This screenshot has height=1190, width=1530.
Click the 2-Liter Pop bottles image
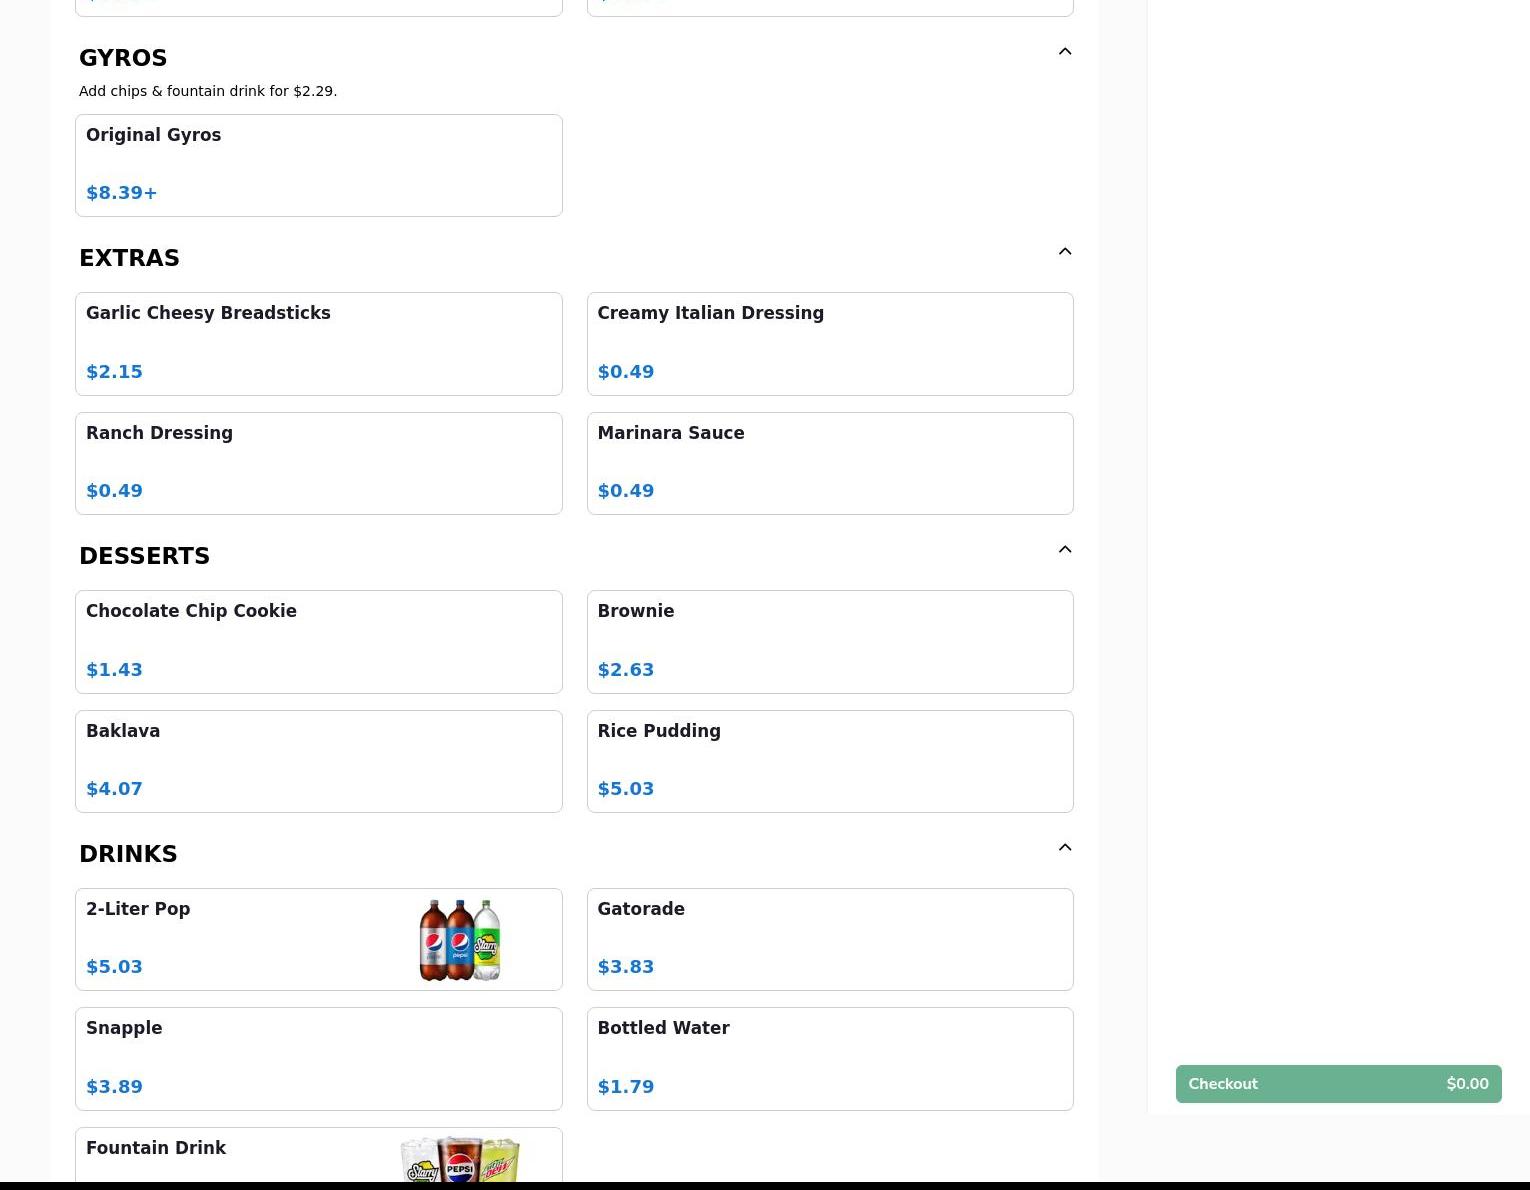[x=459, y=940]
